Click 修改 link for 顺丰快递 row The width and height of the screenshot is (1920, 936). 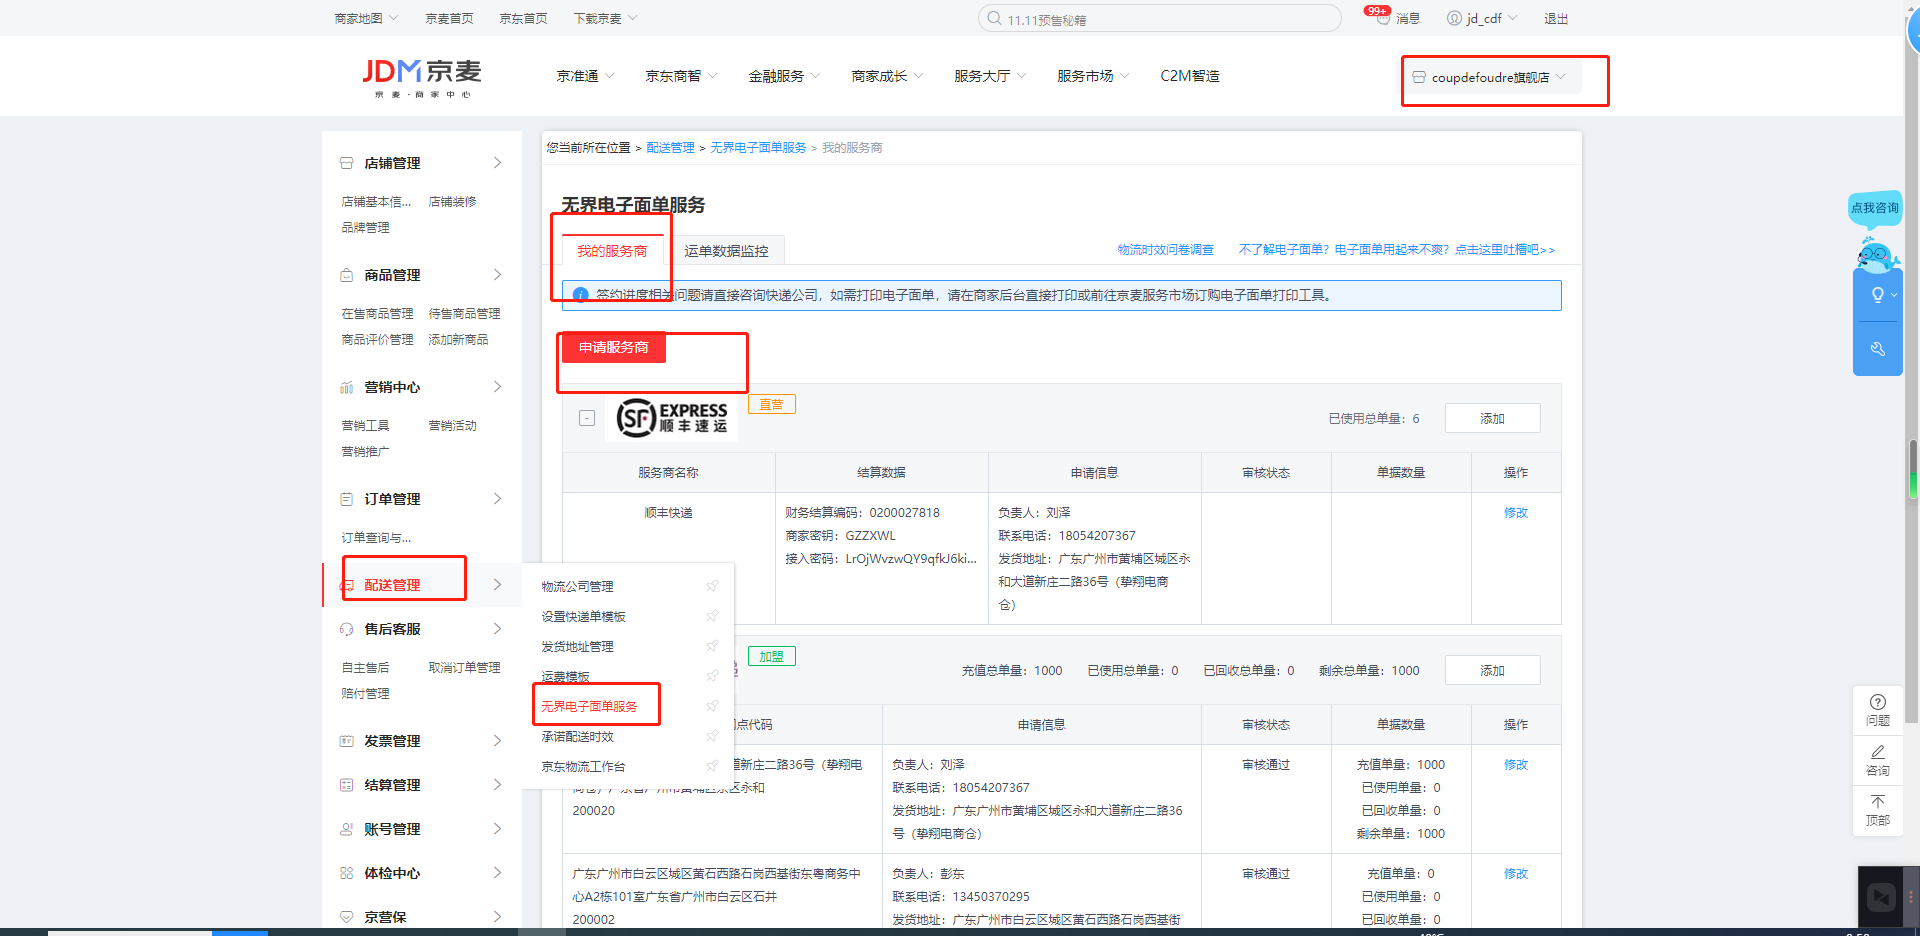tap(1515, 512)
